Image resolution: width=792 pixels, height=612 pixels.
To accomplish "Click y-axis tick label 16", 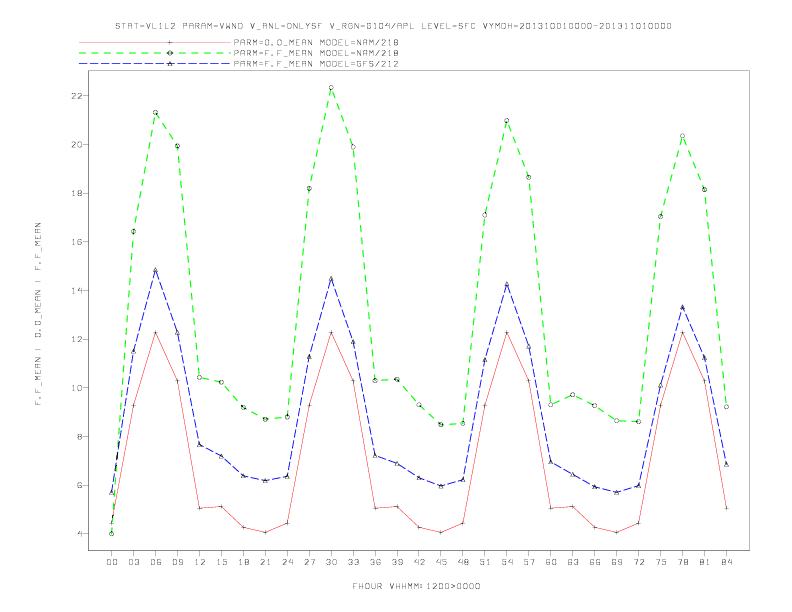I will (76, 242).
